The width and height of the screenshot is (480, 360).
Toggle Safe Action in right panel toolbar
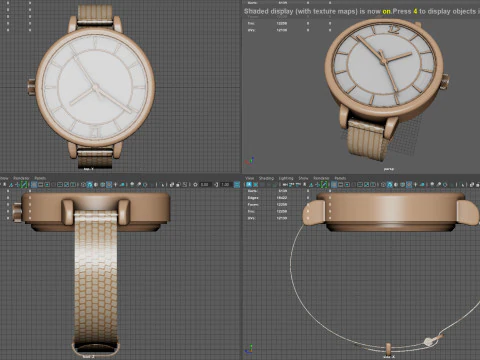367,184
